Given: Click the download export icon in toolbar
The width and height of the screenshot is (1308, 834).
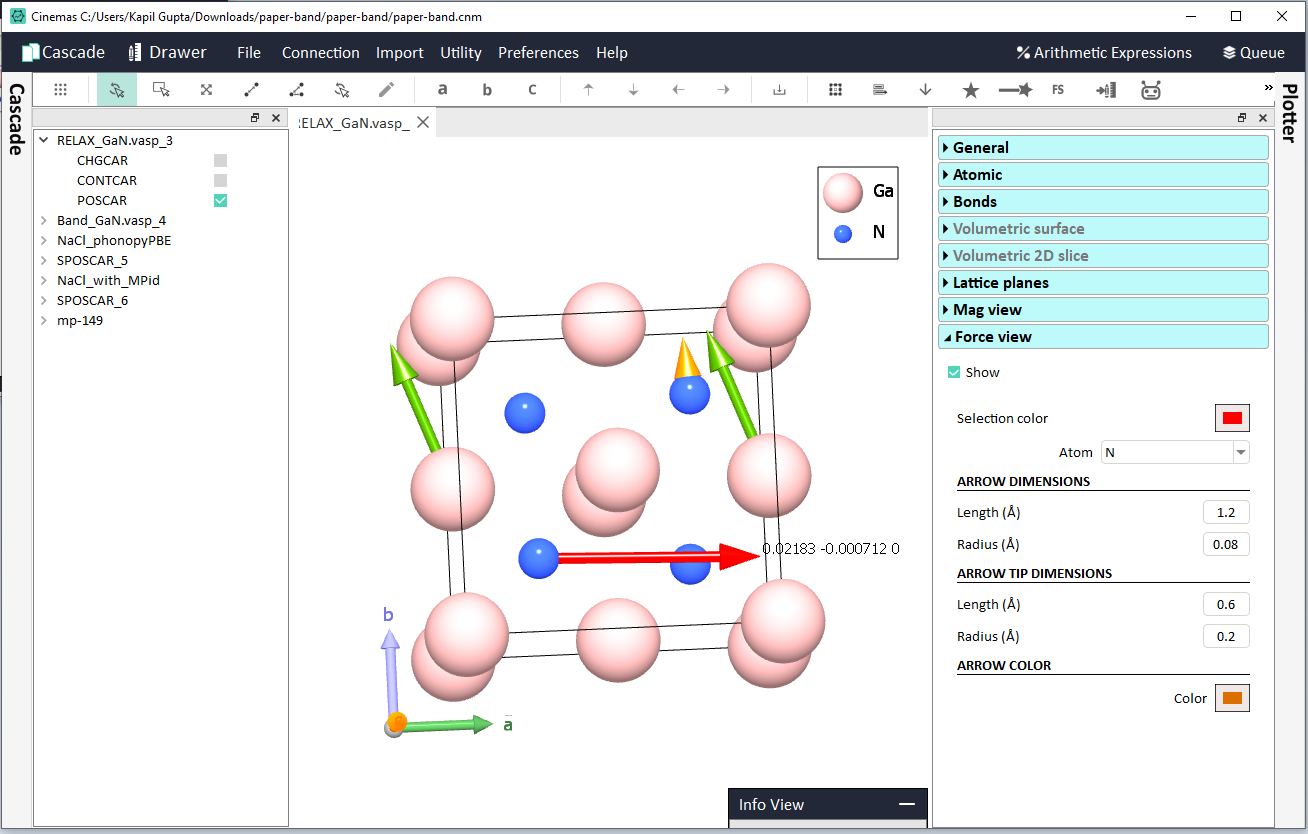Looking at the screenshot, I should tap(779, 89).
